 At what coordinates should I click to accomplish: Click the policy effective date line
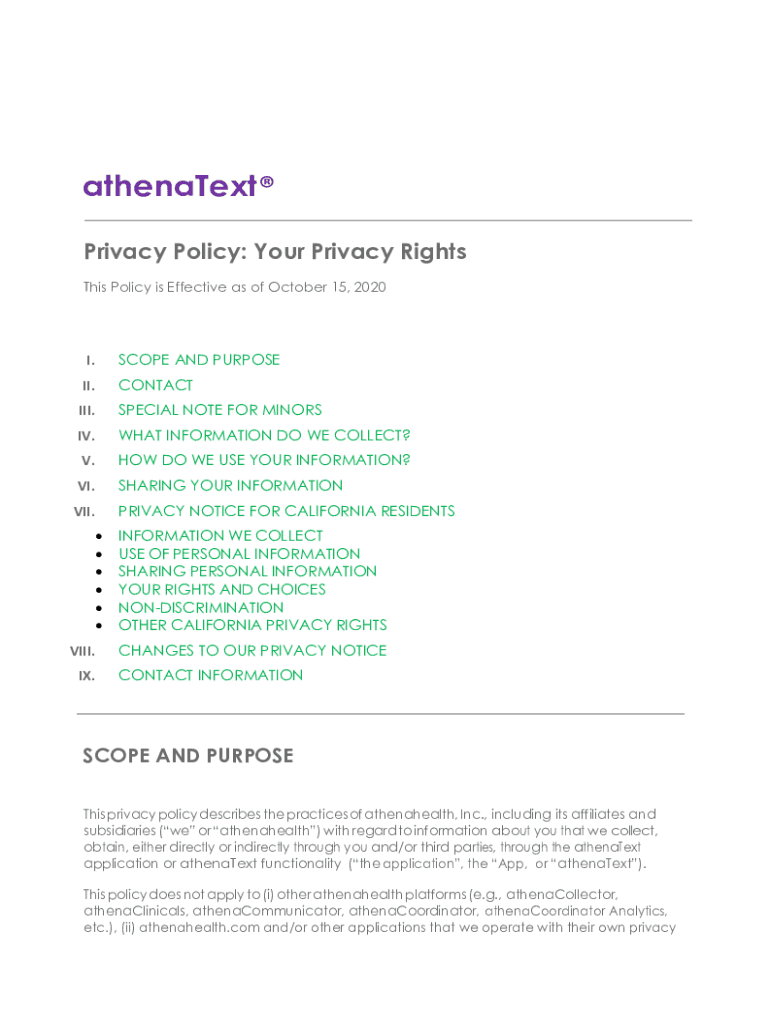pos(234,287)
